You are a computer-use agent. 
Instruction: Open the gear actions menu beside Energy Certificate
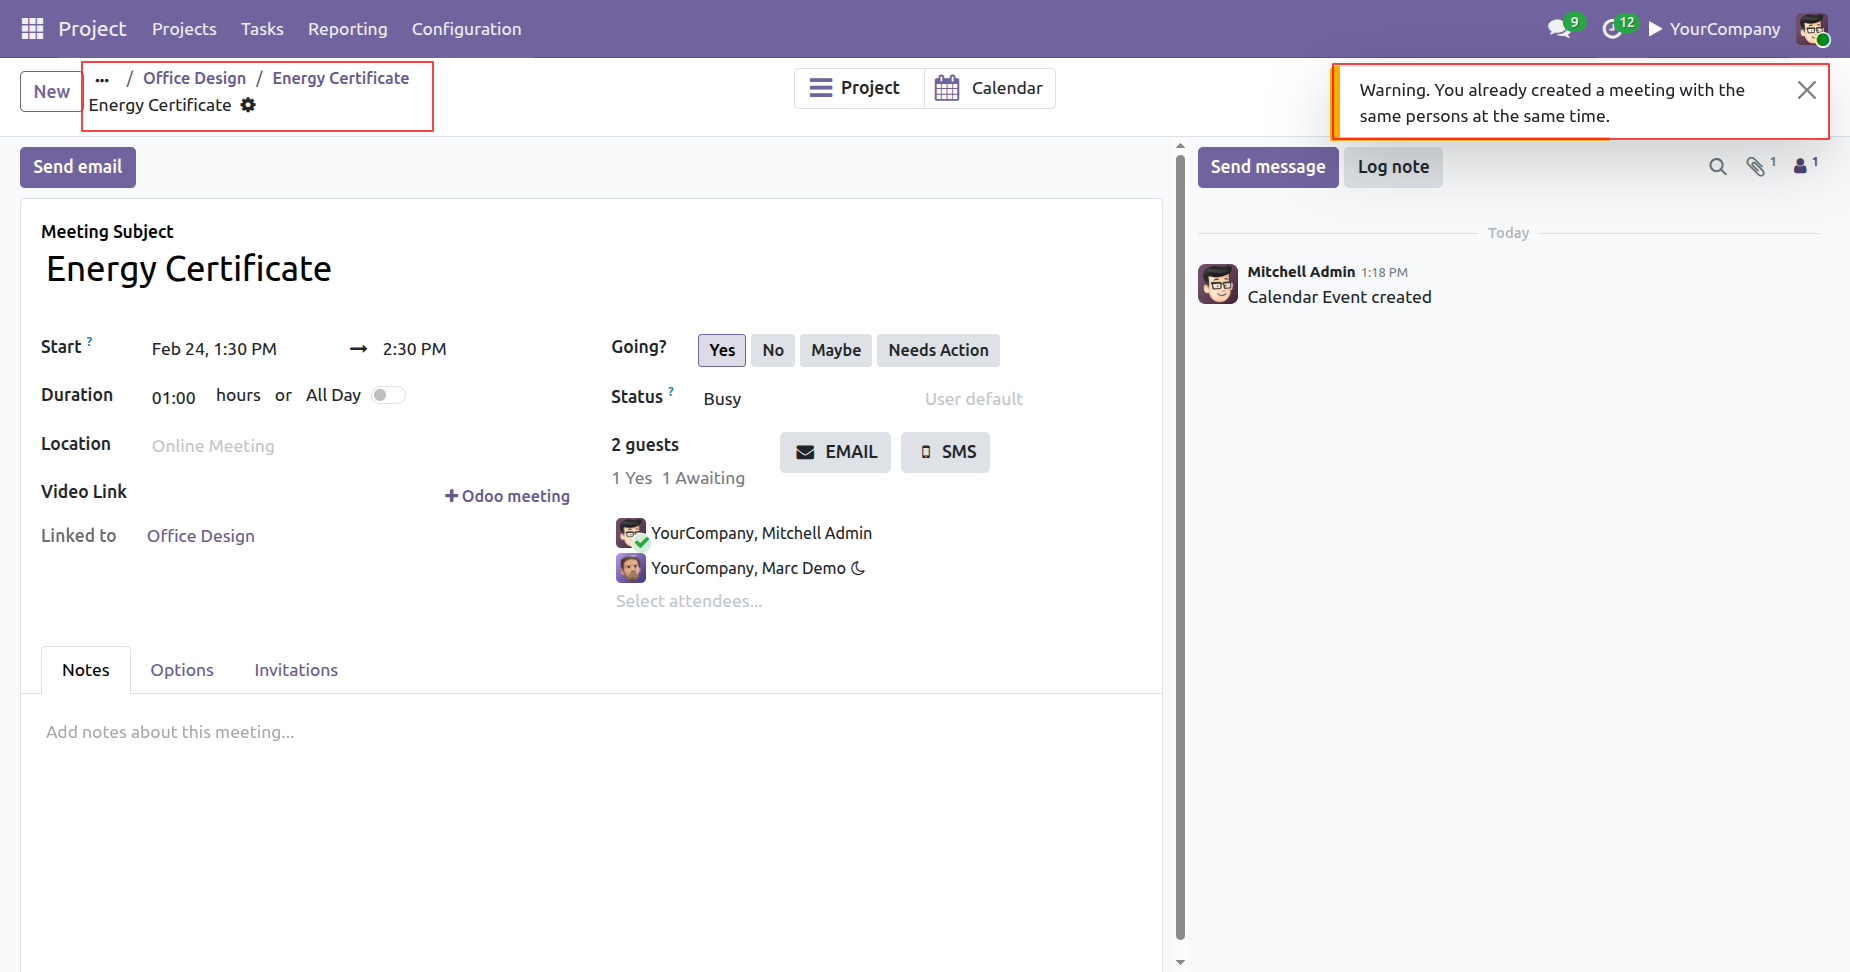click(248, 105)
